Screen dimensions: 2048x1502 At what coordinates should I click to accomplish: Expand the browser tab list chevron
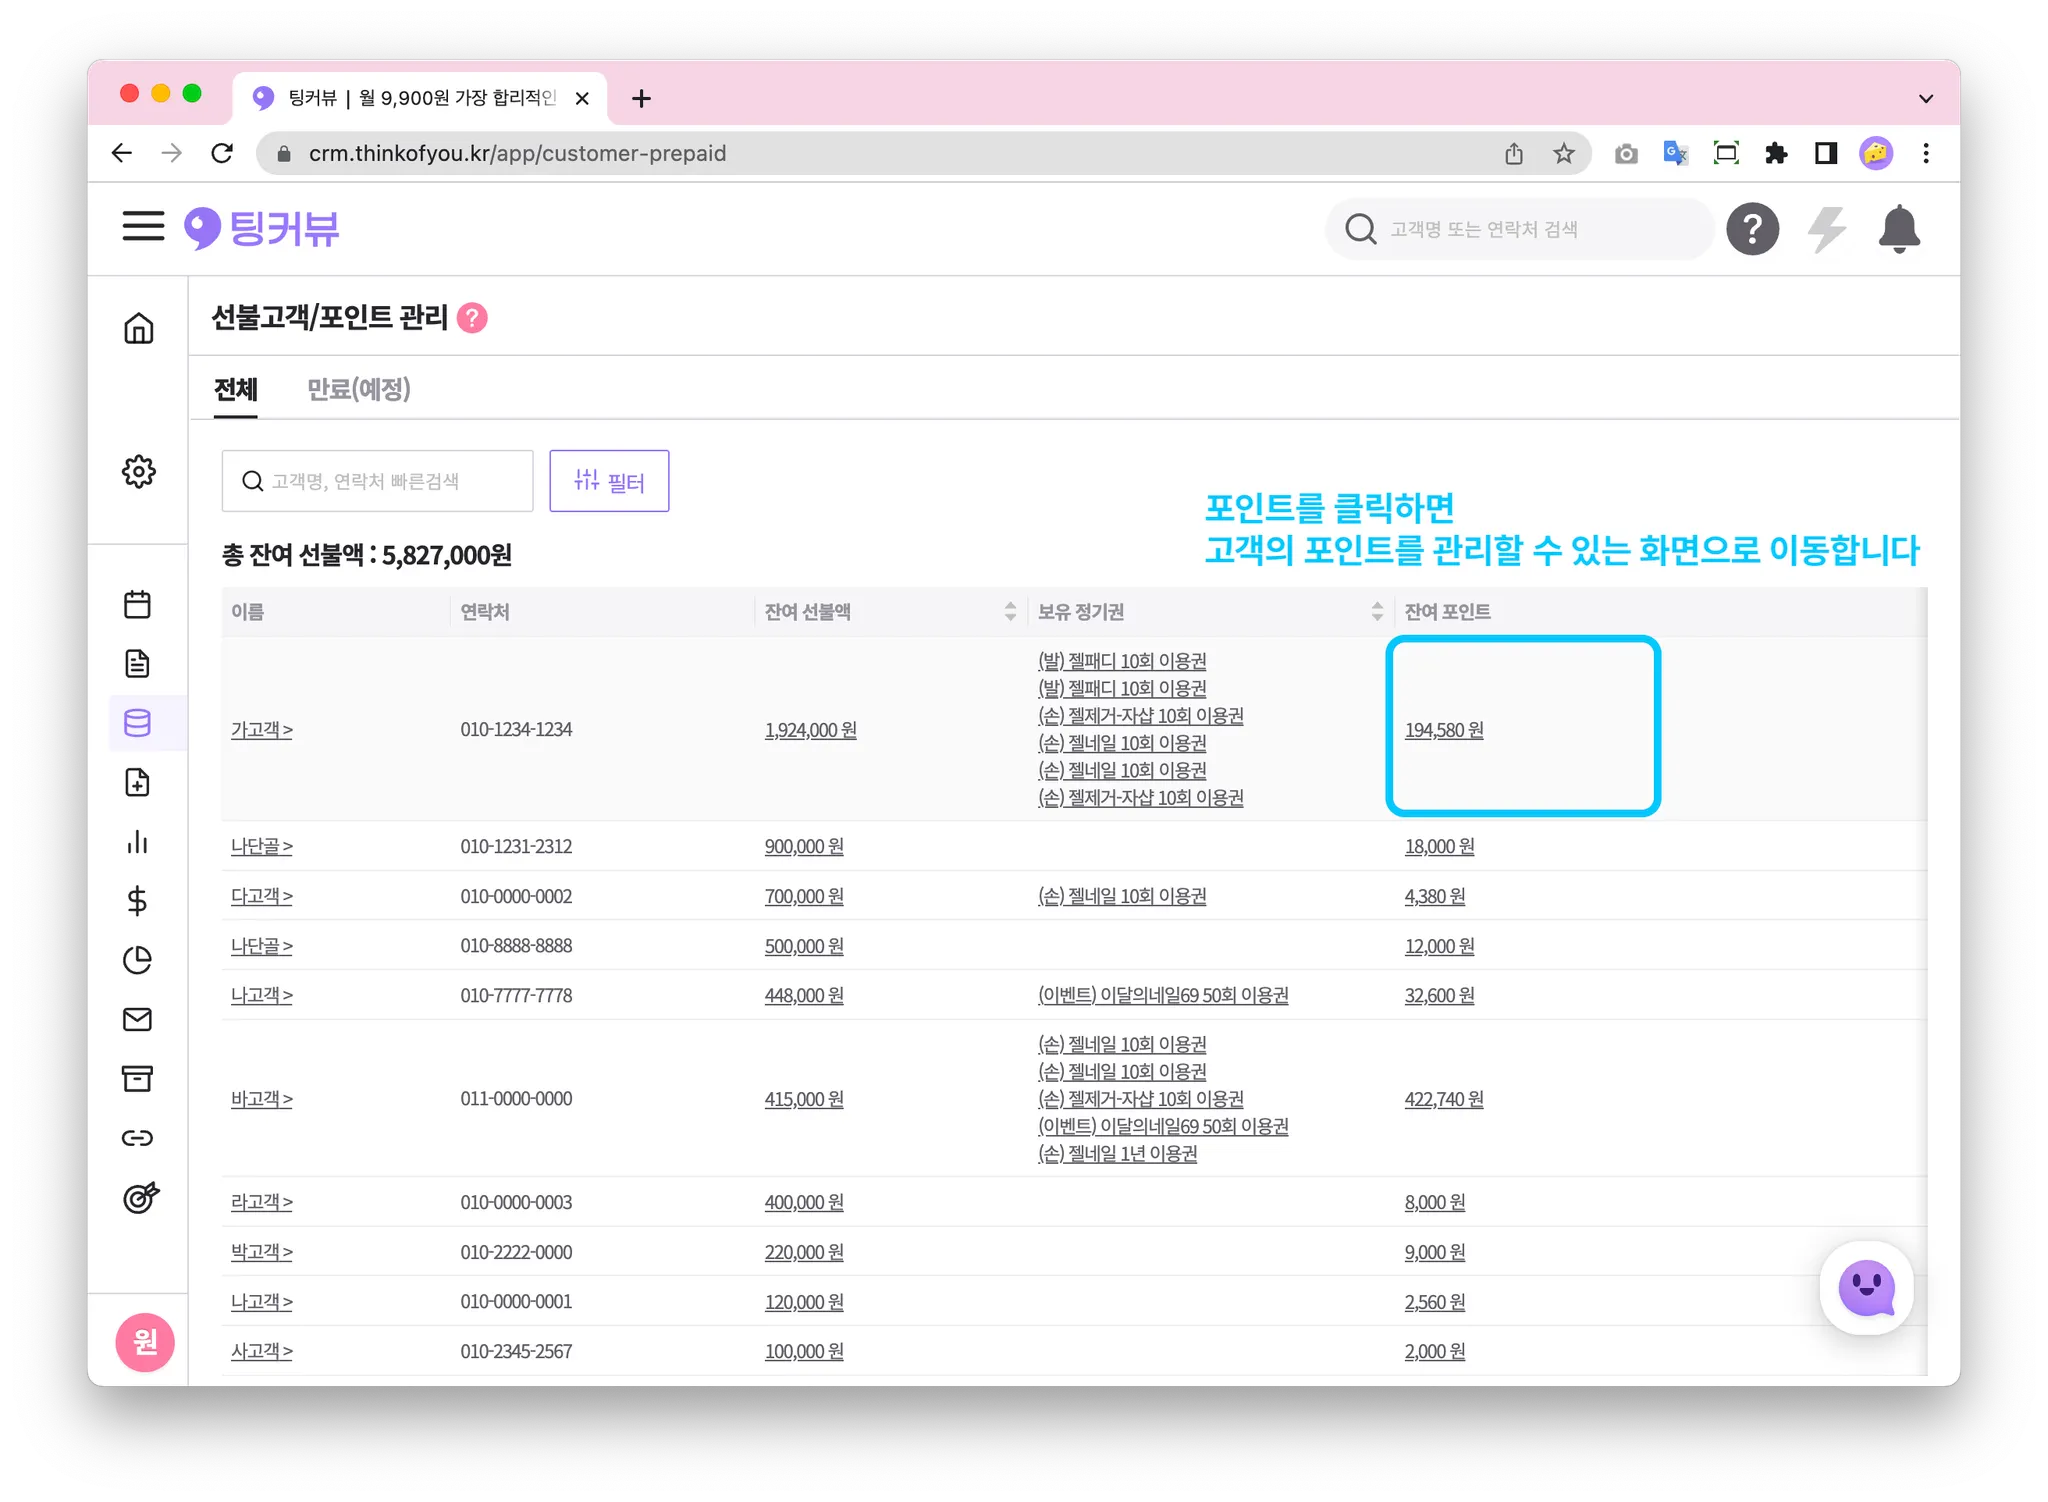[x=1925, y=98]
